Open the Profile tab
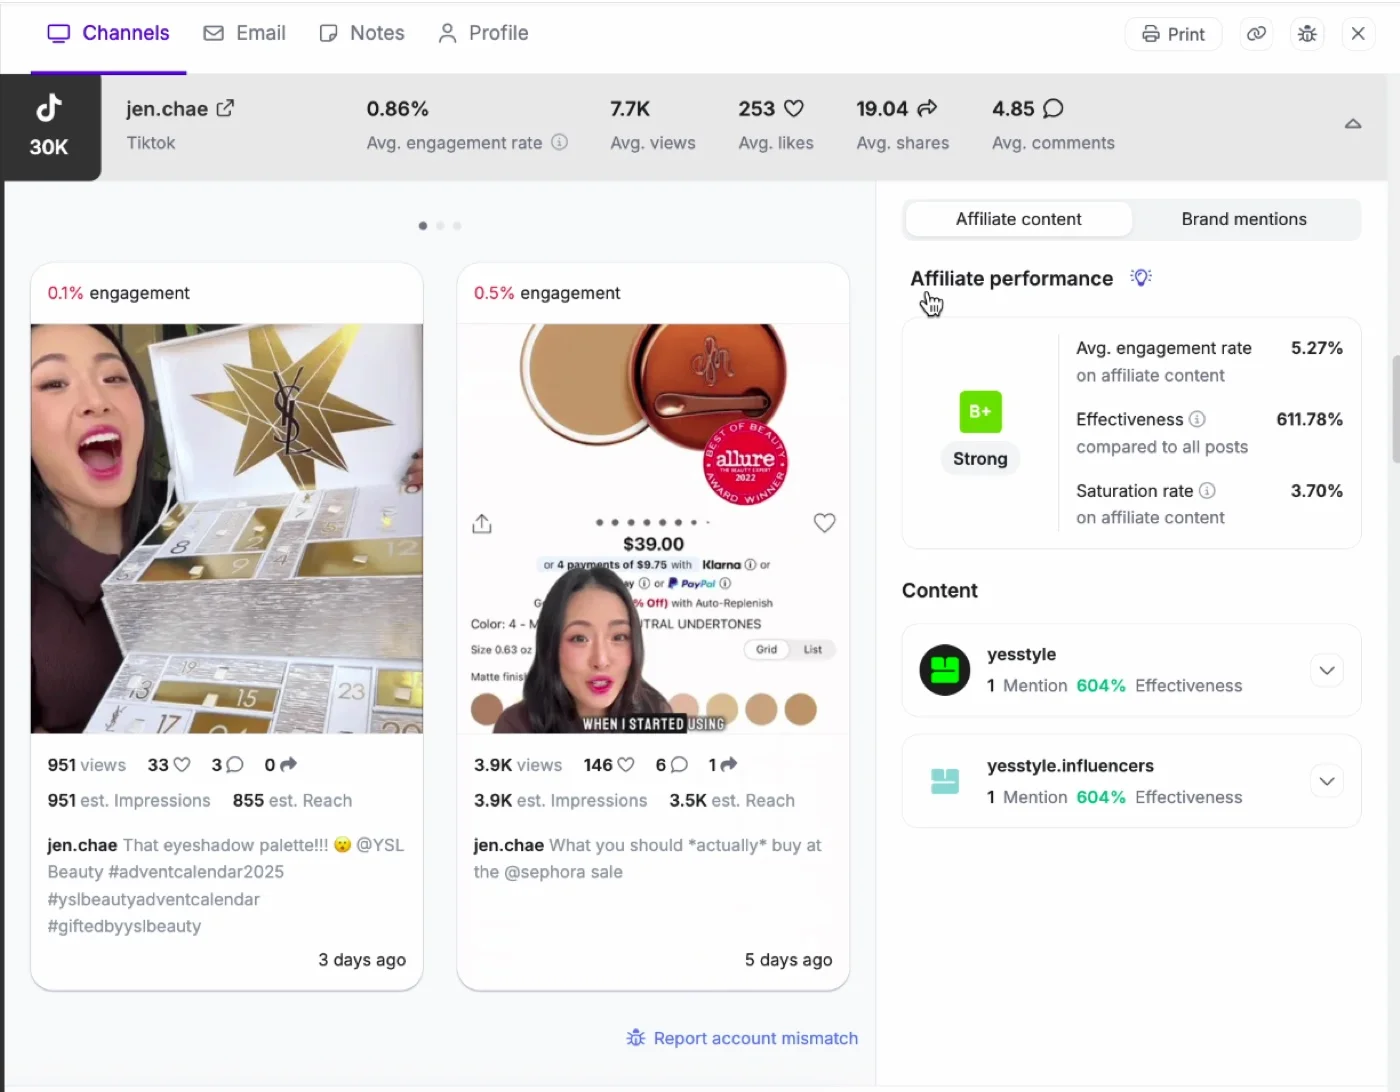Screen dimensions: 1400x1092 coord(484,33)
